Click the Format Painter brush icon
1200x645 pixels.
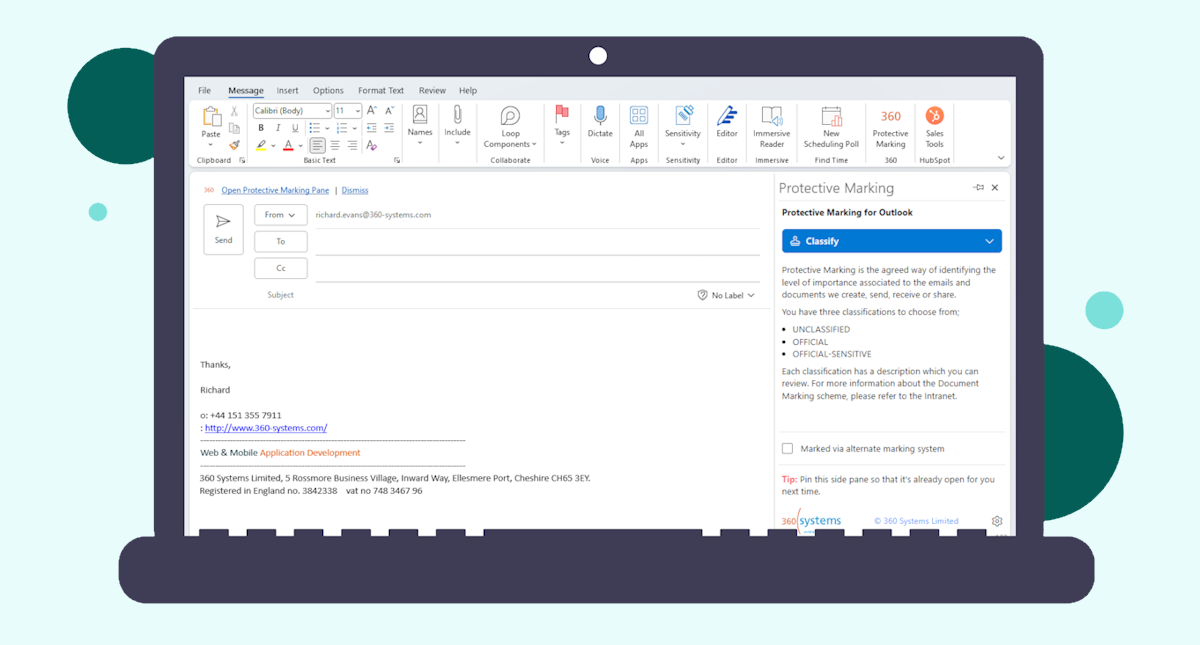234,145
